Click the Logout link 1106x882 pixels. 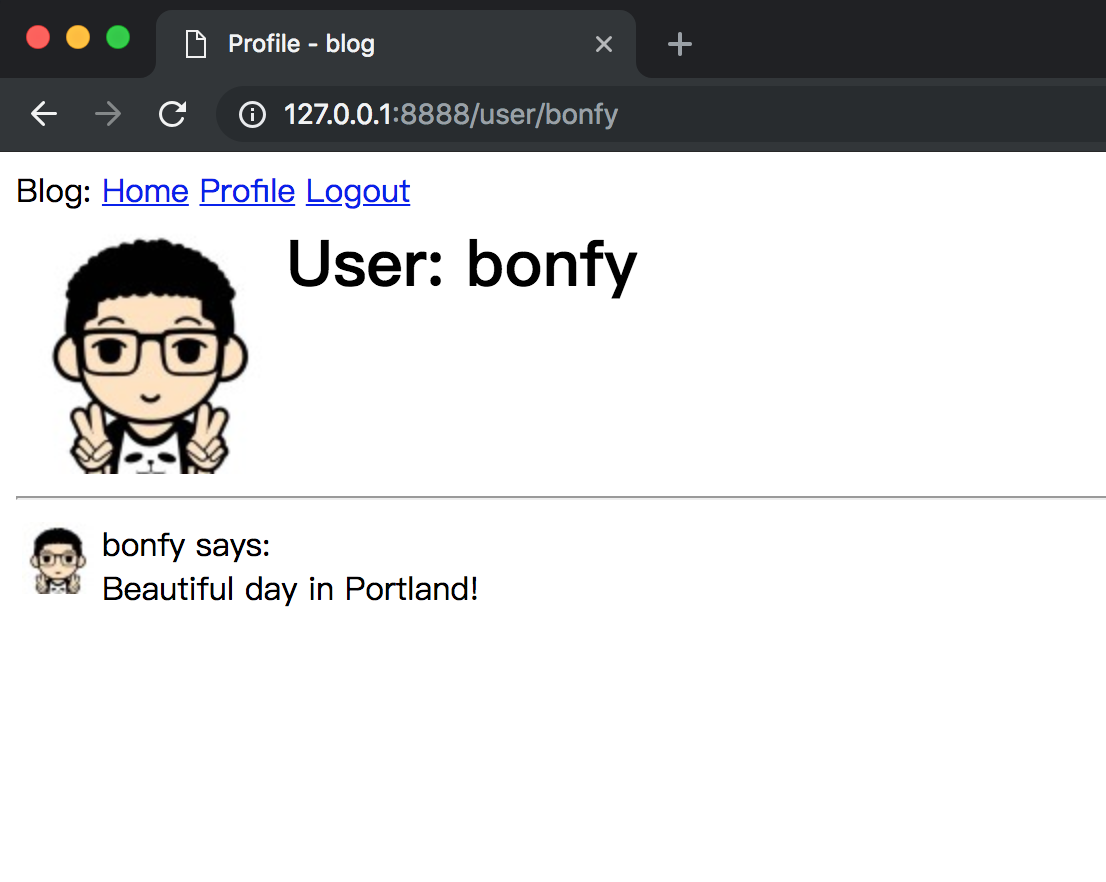(358, 191)
